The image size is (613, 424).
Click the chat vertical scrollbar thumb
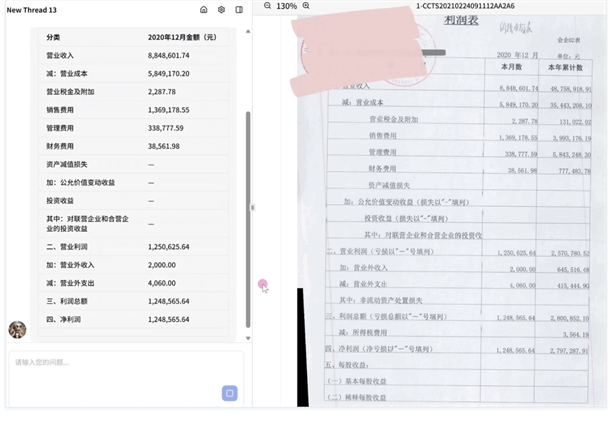coord(248,220)
